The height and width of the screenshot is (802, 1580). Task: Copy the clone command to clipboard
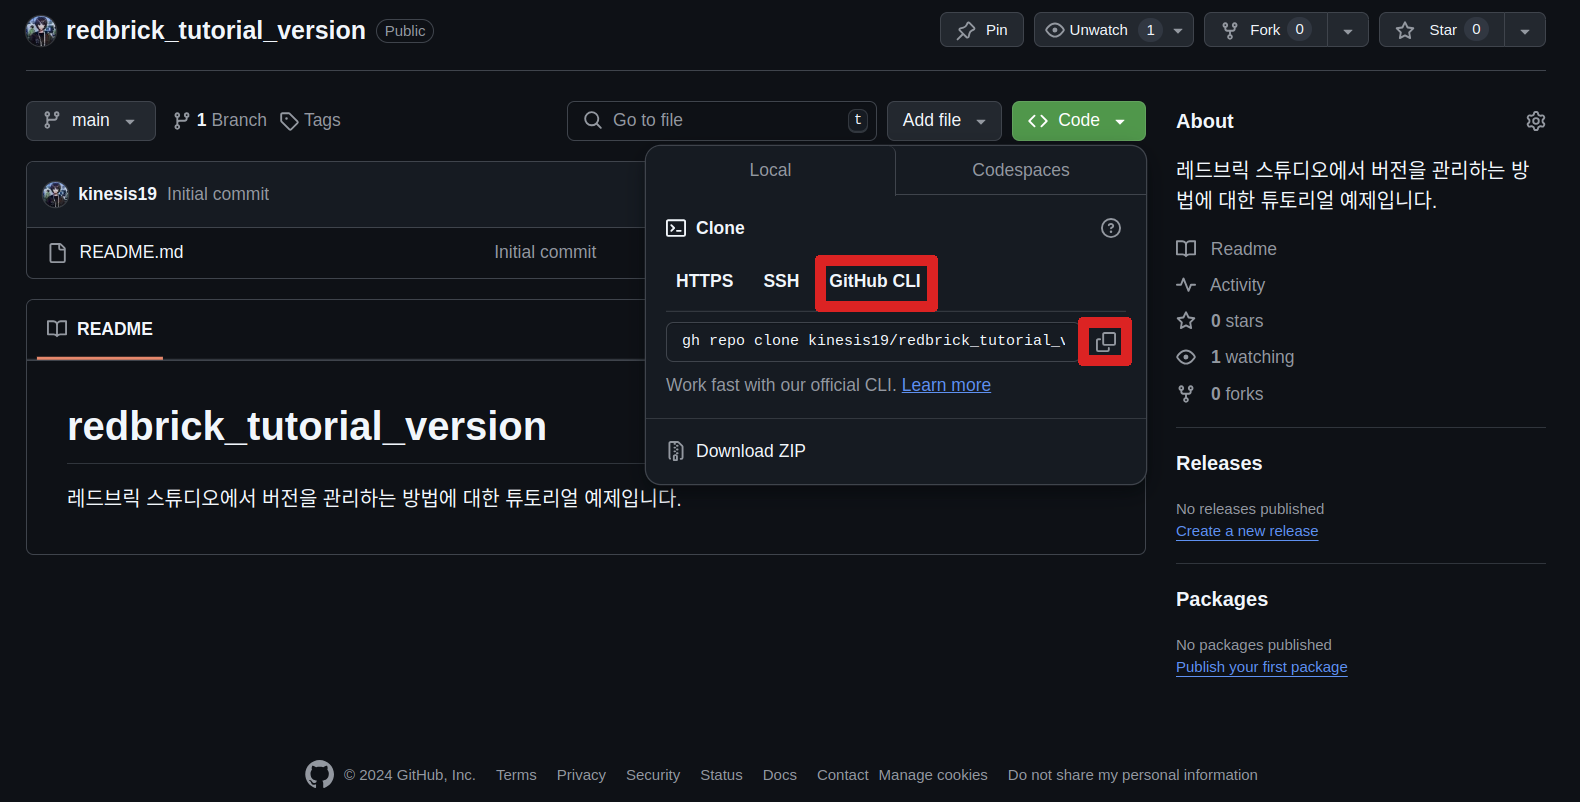(x=1105, y=342)
